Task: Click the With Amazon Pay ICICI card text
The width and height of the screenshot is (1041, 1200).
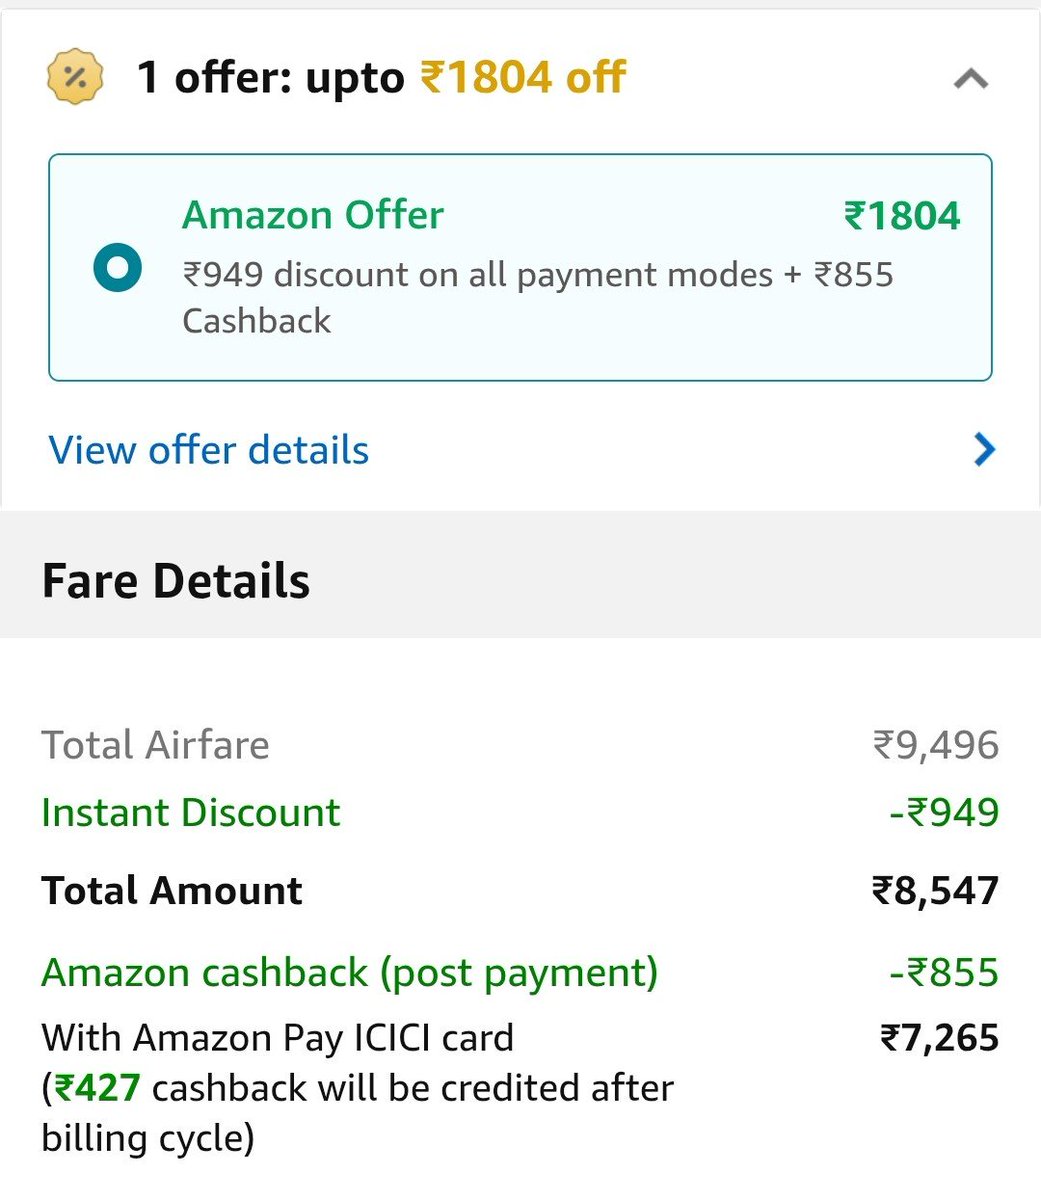Action: coord(278,1037)
